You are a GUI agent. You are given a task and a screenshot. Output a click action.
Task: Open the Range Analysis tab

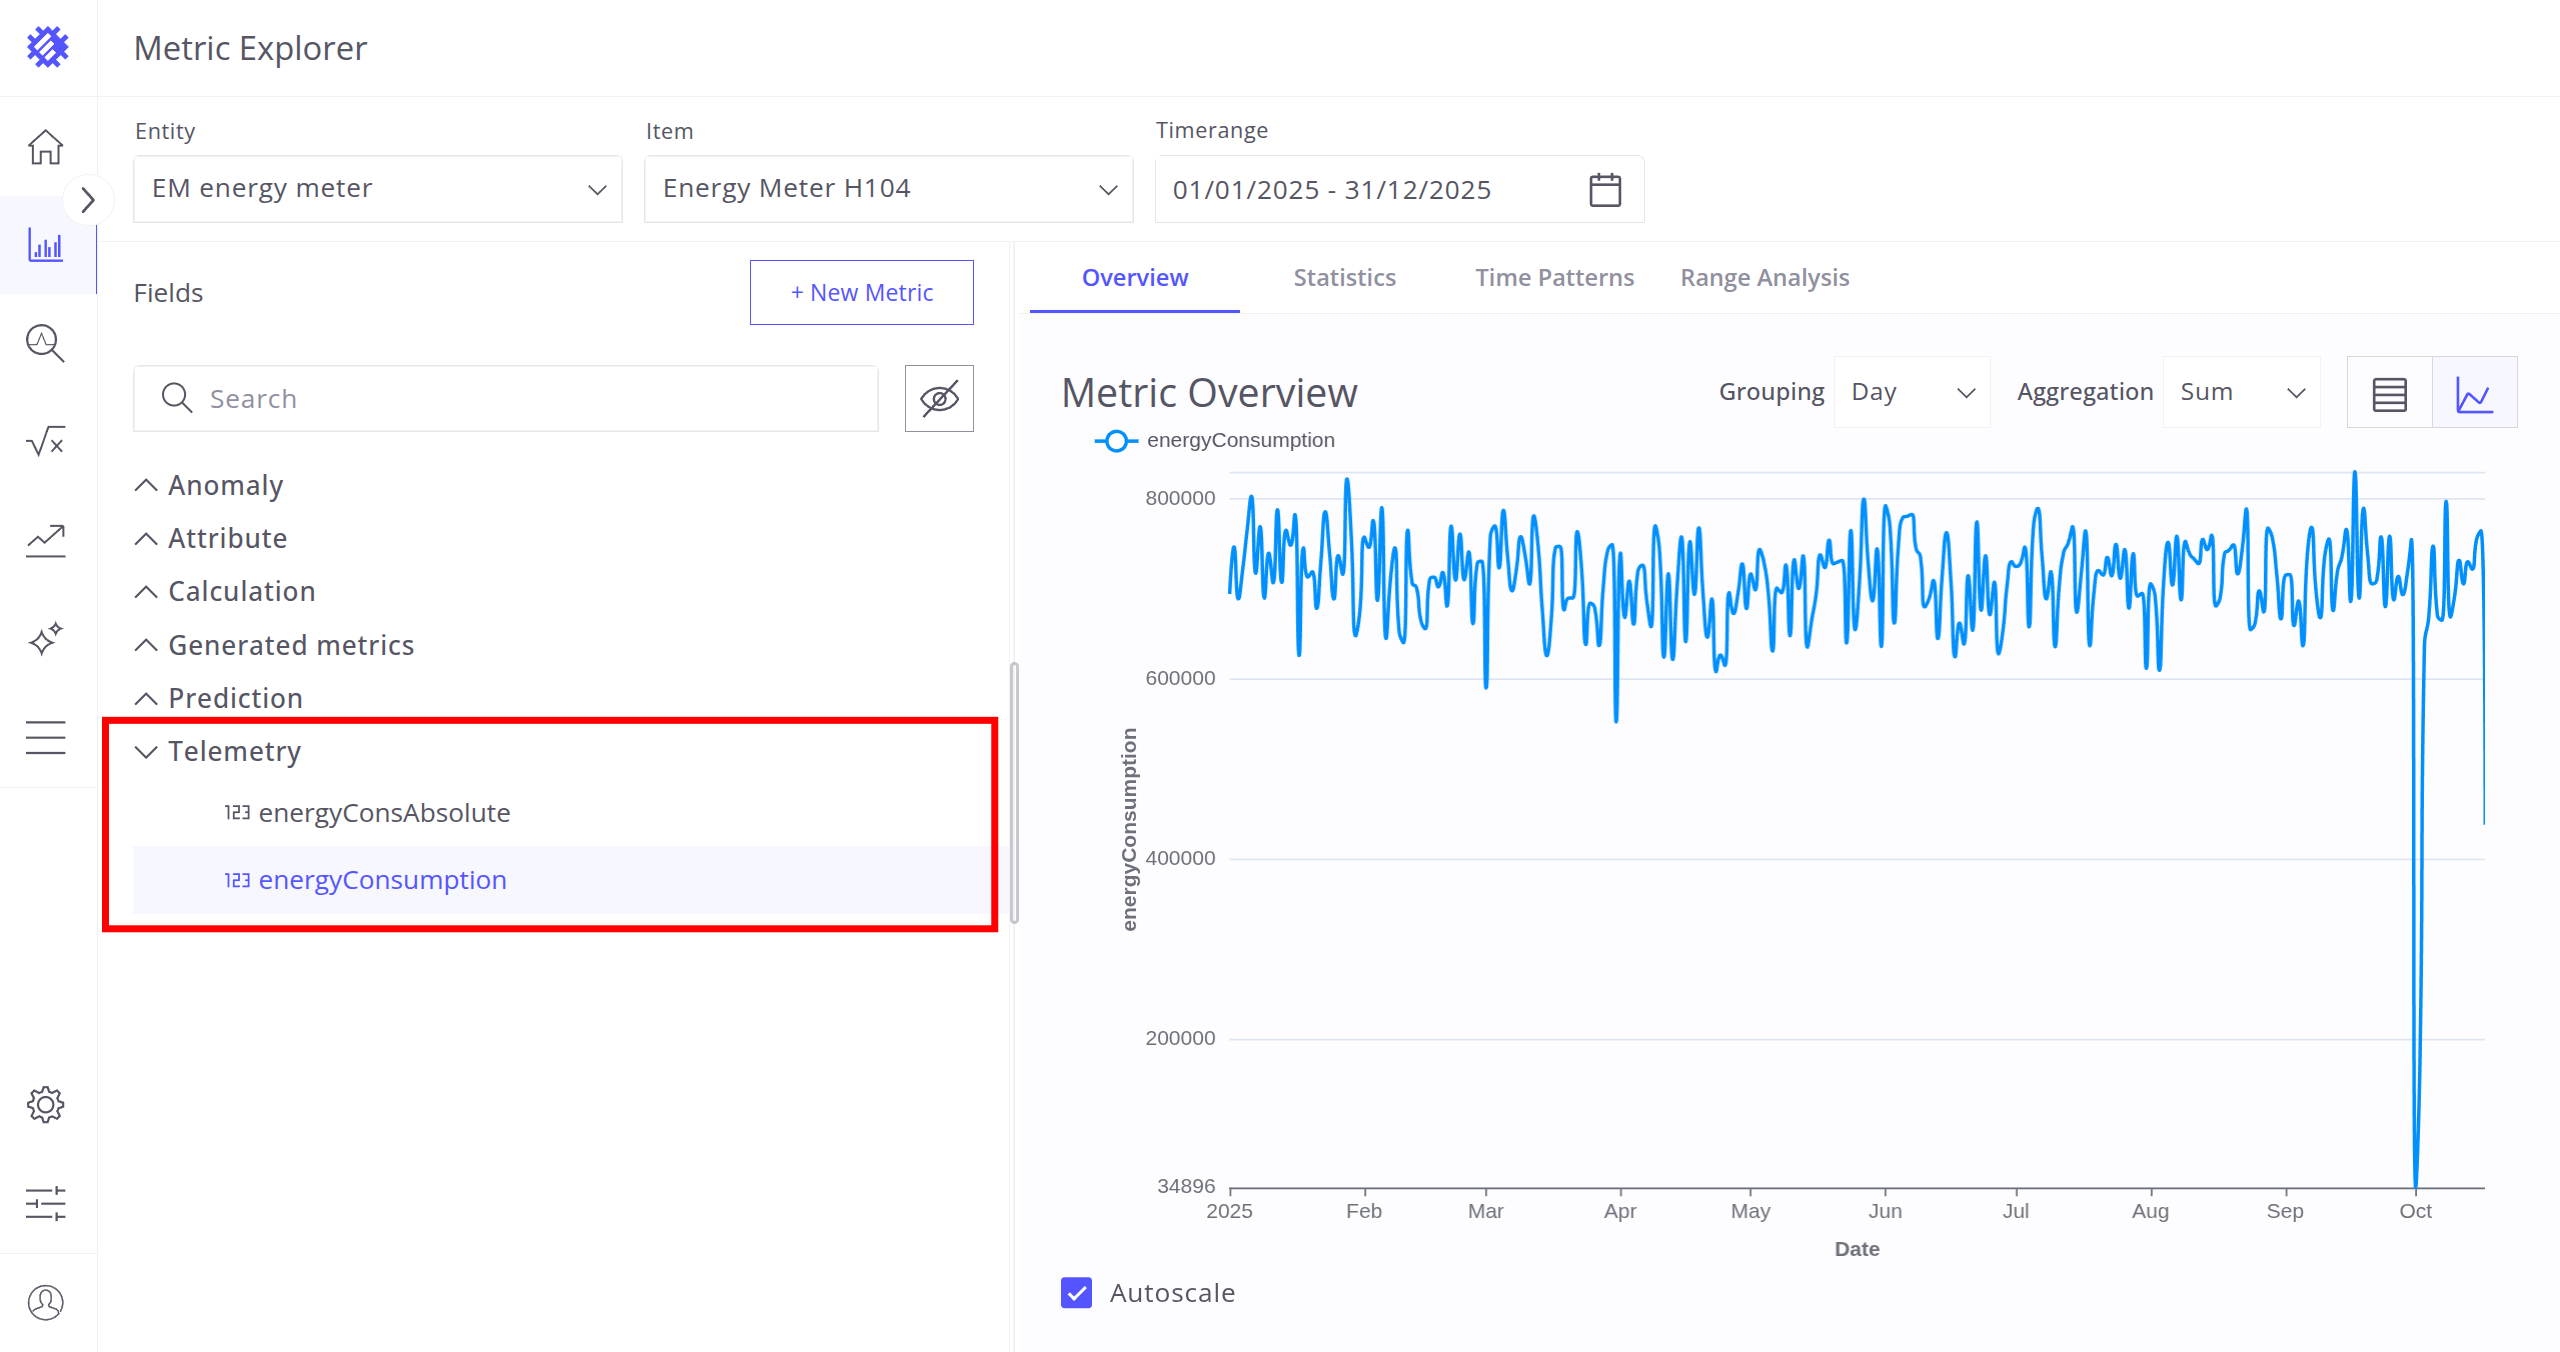1764,277
